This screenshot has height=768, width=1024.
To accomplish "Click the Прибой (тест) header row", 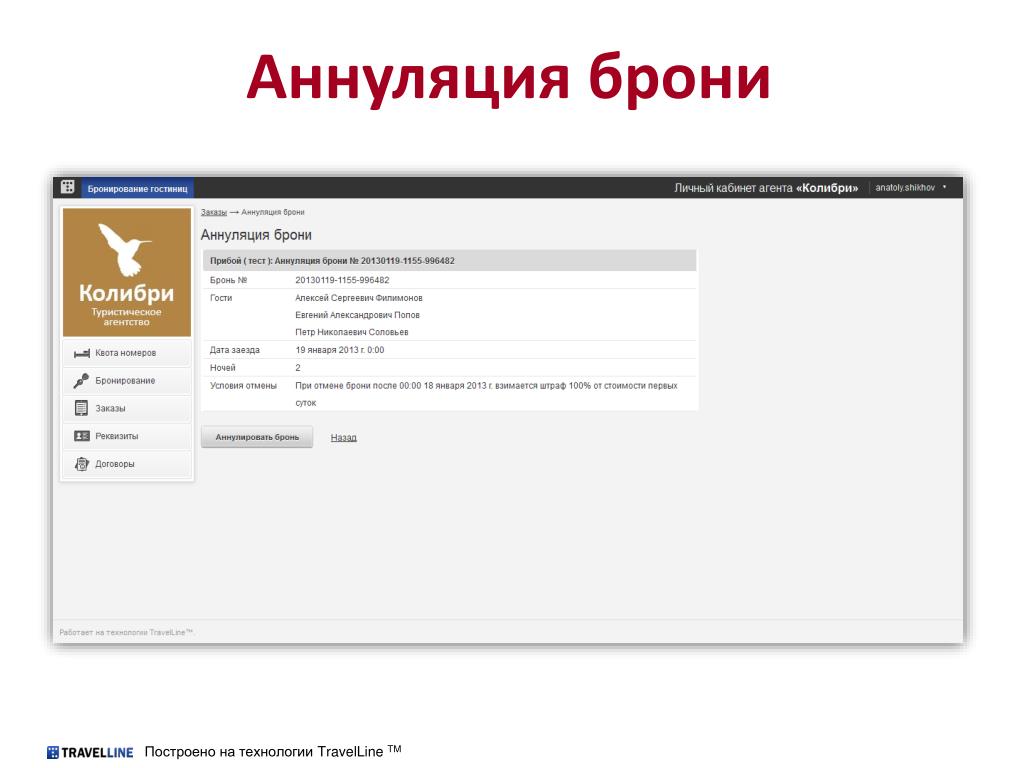I will 449,261.
